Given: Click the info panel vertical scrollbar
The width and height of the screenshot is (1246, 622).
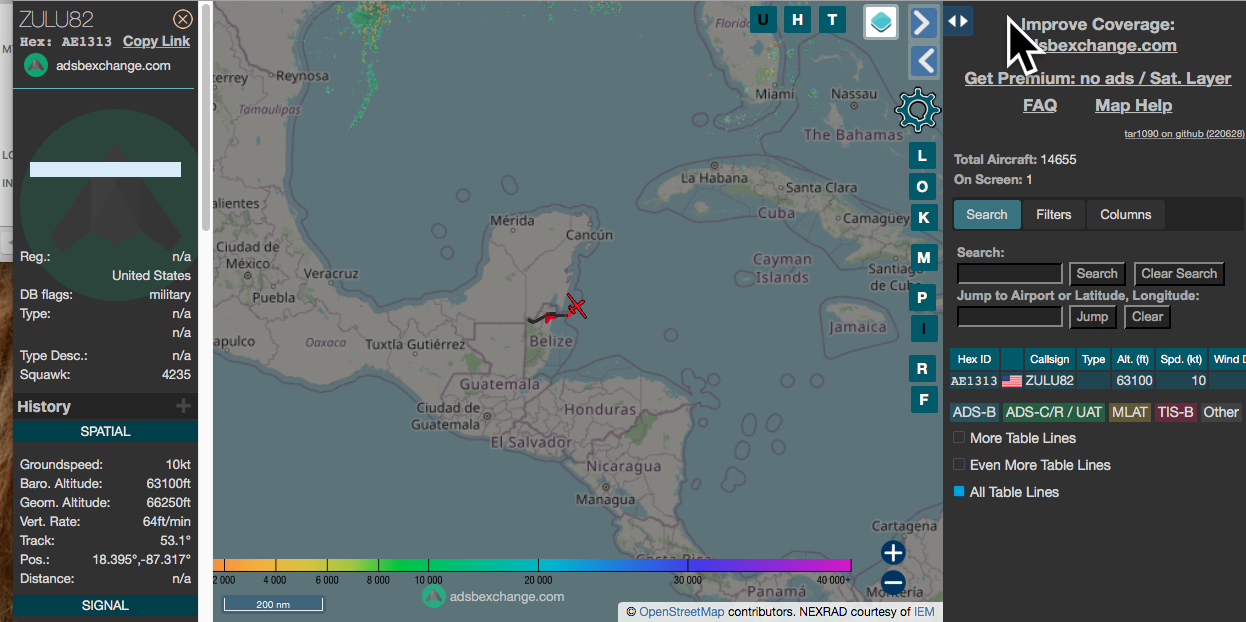Looking at the screenshot, I should pos(206,115).
